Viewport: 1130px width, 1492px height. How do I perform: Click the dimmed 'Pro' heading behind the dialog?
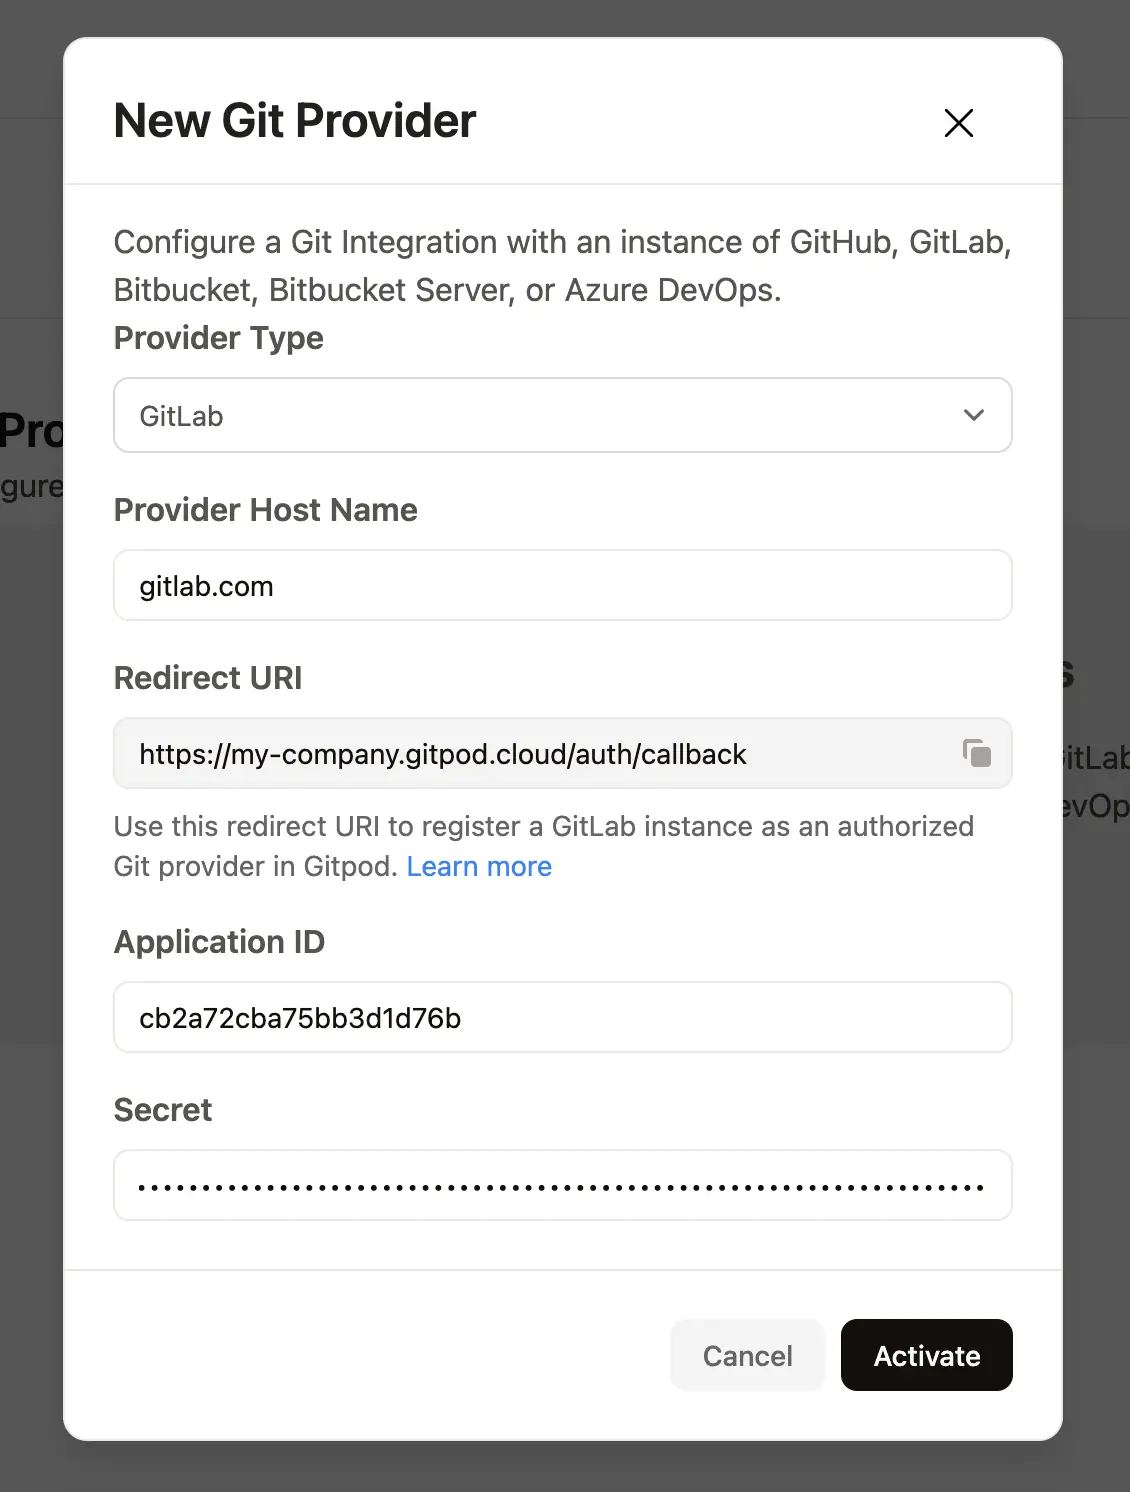pyautogui.click(x=31, y=431)
